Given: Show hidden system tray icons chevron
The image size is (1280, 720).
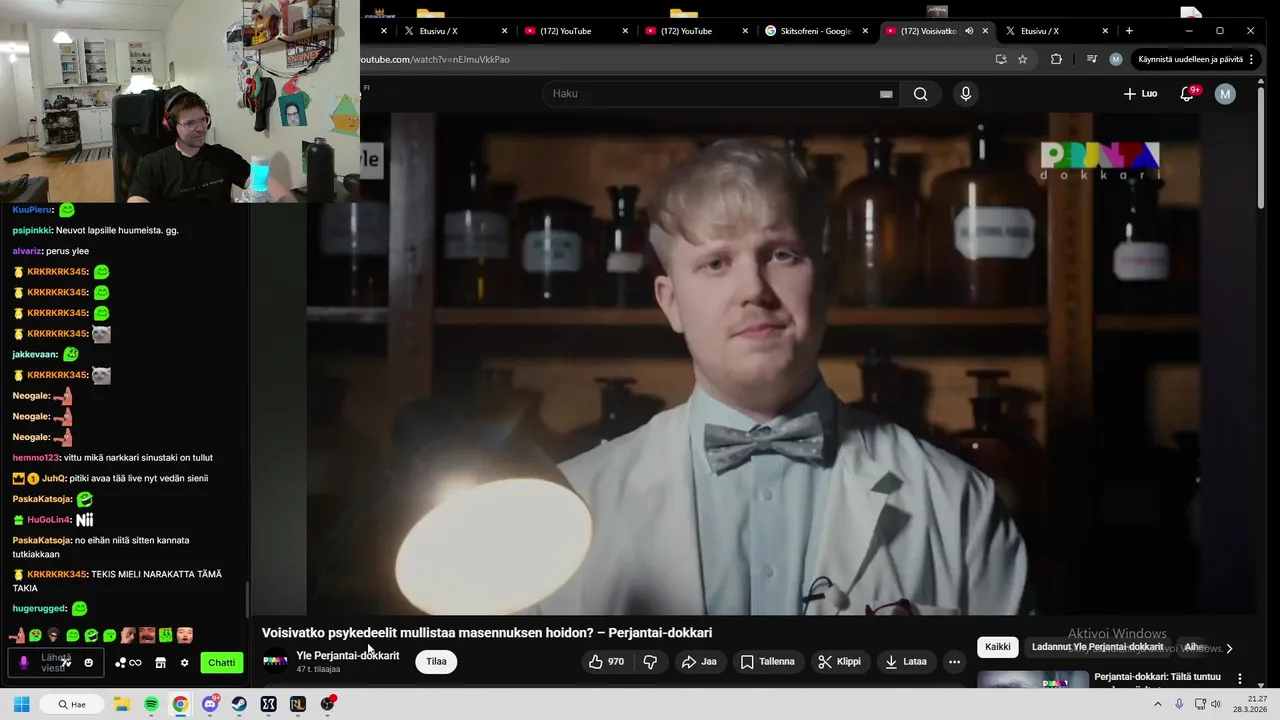Looking at the screenshot, I should coord(1158,704).
